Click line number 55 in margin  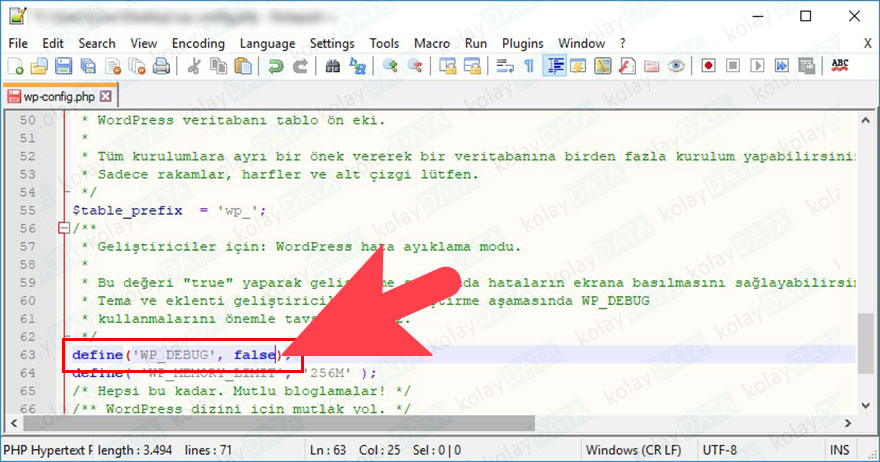tap(28, 211)
